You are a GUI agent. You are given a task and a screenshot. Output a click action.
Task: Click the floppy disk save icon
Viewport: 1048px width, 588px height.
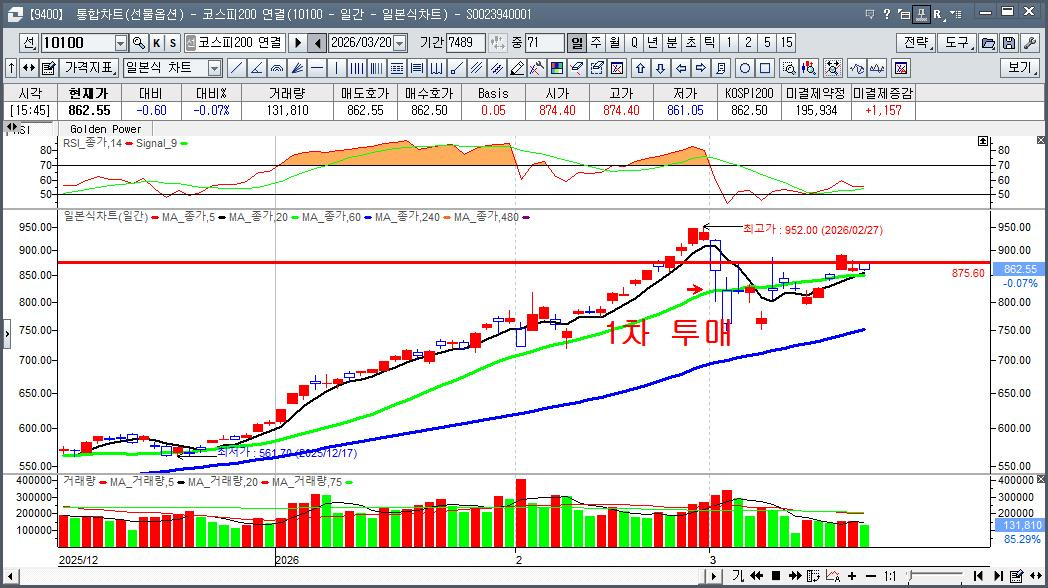point(1009,43)
